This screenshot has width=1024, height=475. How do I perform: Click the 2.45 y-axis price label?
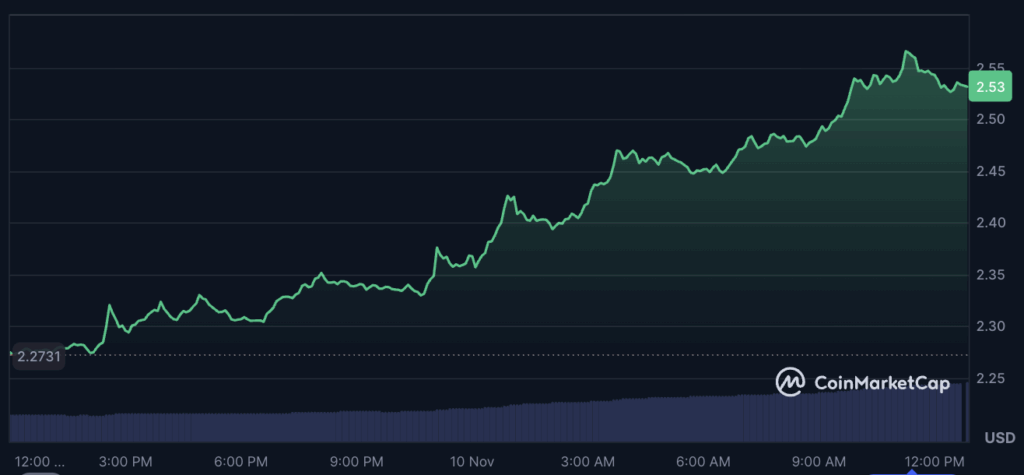pos(991,172)
